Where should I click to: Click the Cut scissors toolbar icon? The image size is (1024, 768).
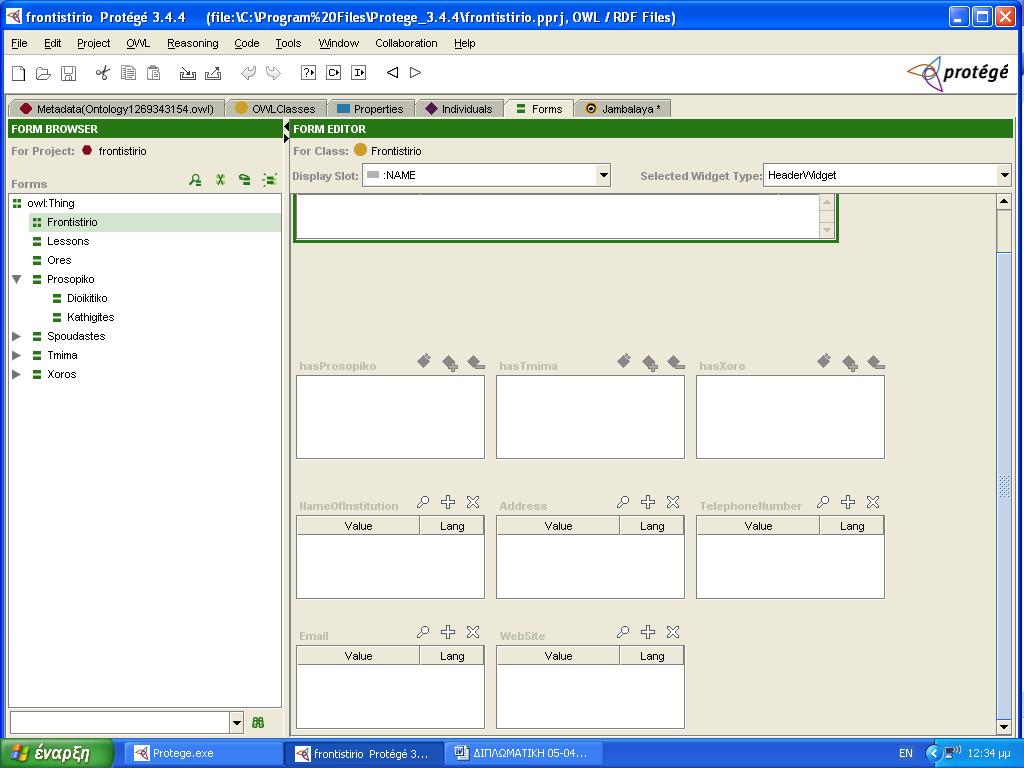coord(103,72)
